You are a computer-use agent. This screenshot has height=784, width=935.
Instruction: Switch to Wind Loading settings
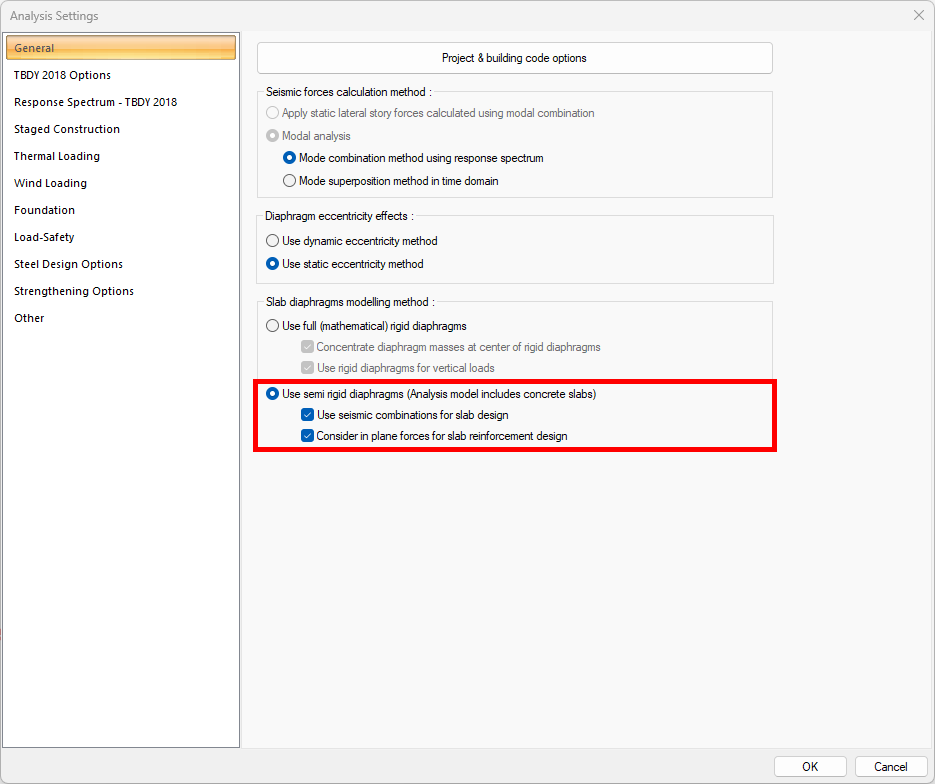point(50,183)
